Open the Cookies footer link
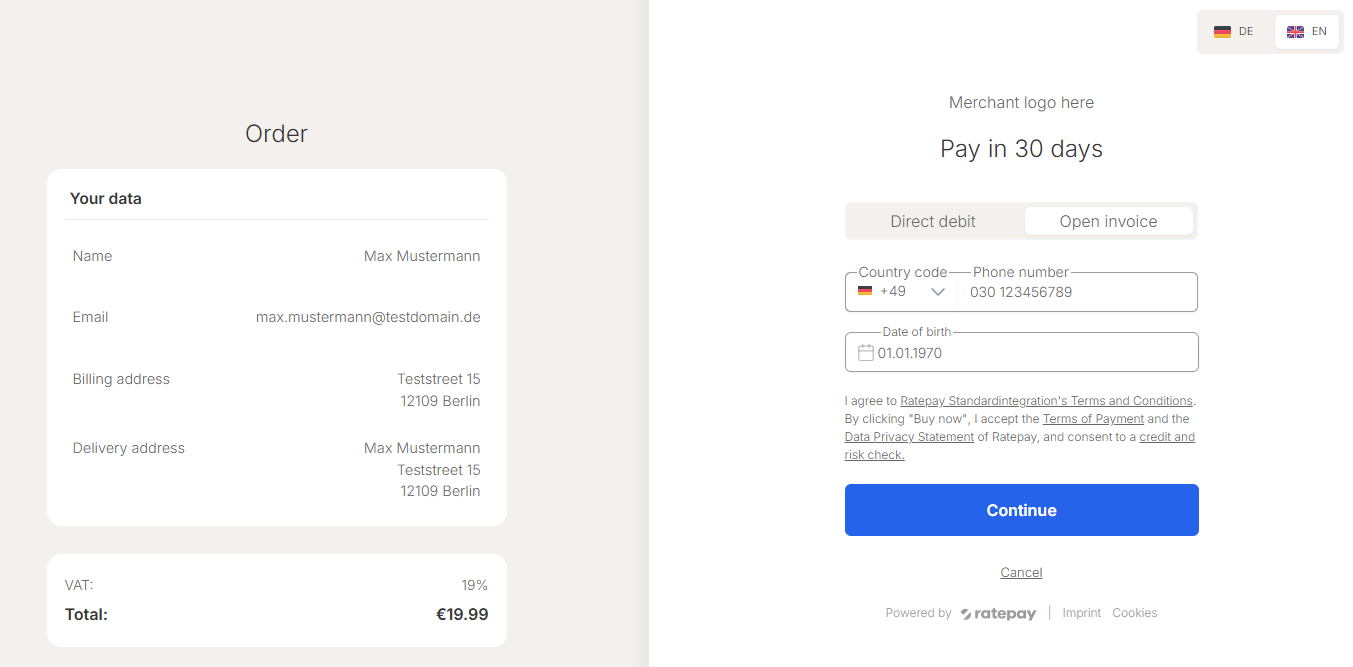Image resolution: width=1353 pixels, height=667 pixels. [x=1135, y=613]
